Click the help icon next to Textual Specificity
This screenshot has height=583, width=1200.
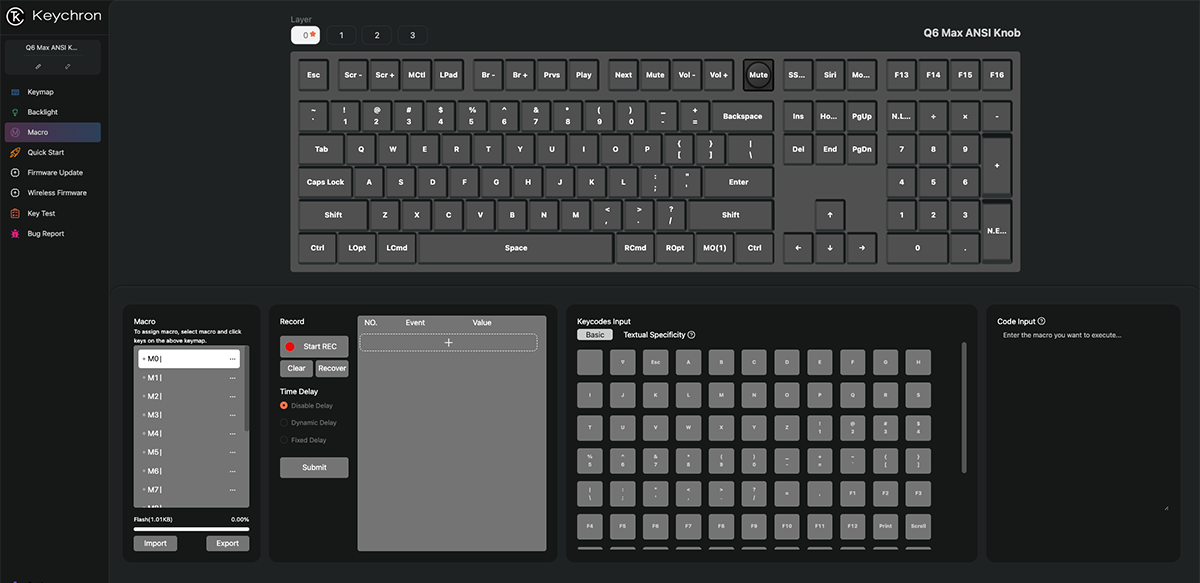coord(691,335)
